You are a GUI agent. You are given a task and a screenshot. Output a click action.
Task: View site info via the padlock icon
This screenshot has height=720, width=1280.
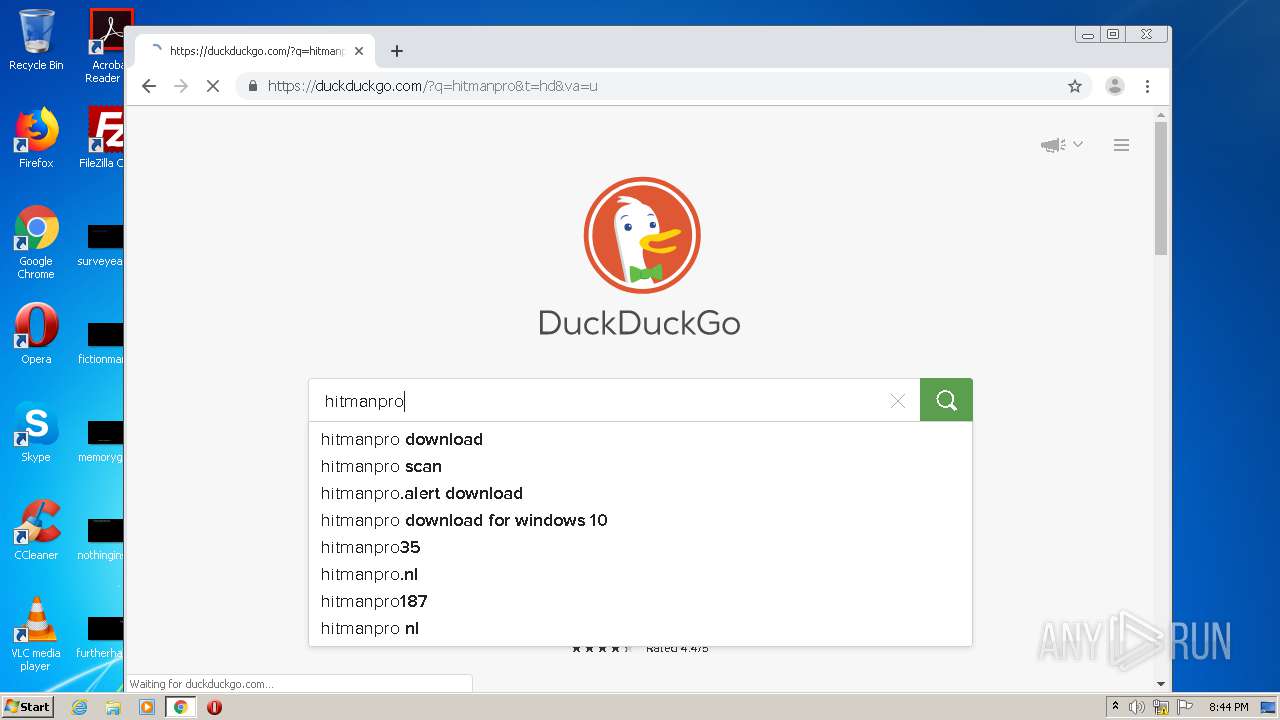point(253,86)
